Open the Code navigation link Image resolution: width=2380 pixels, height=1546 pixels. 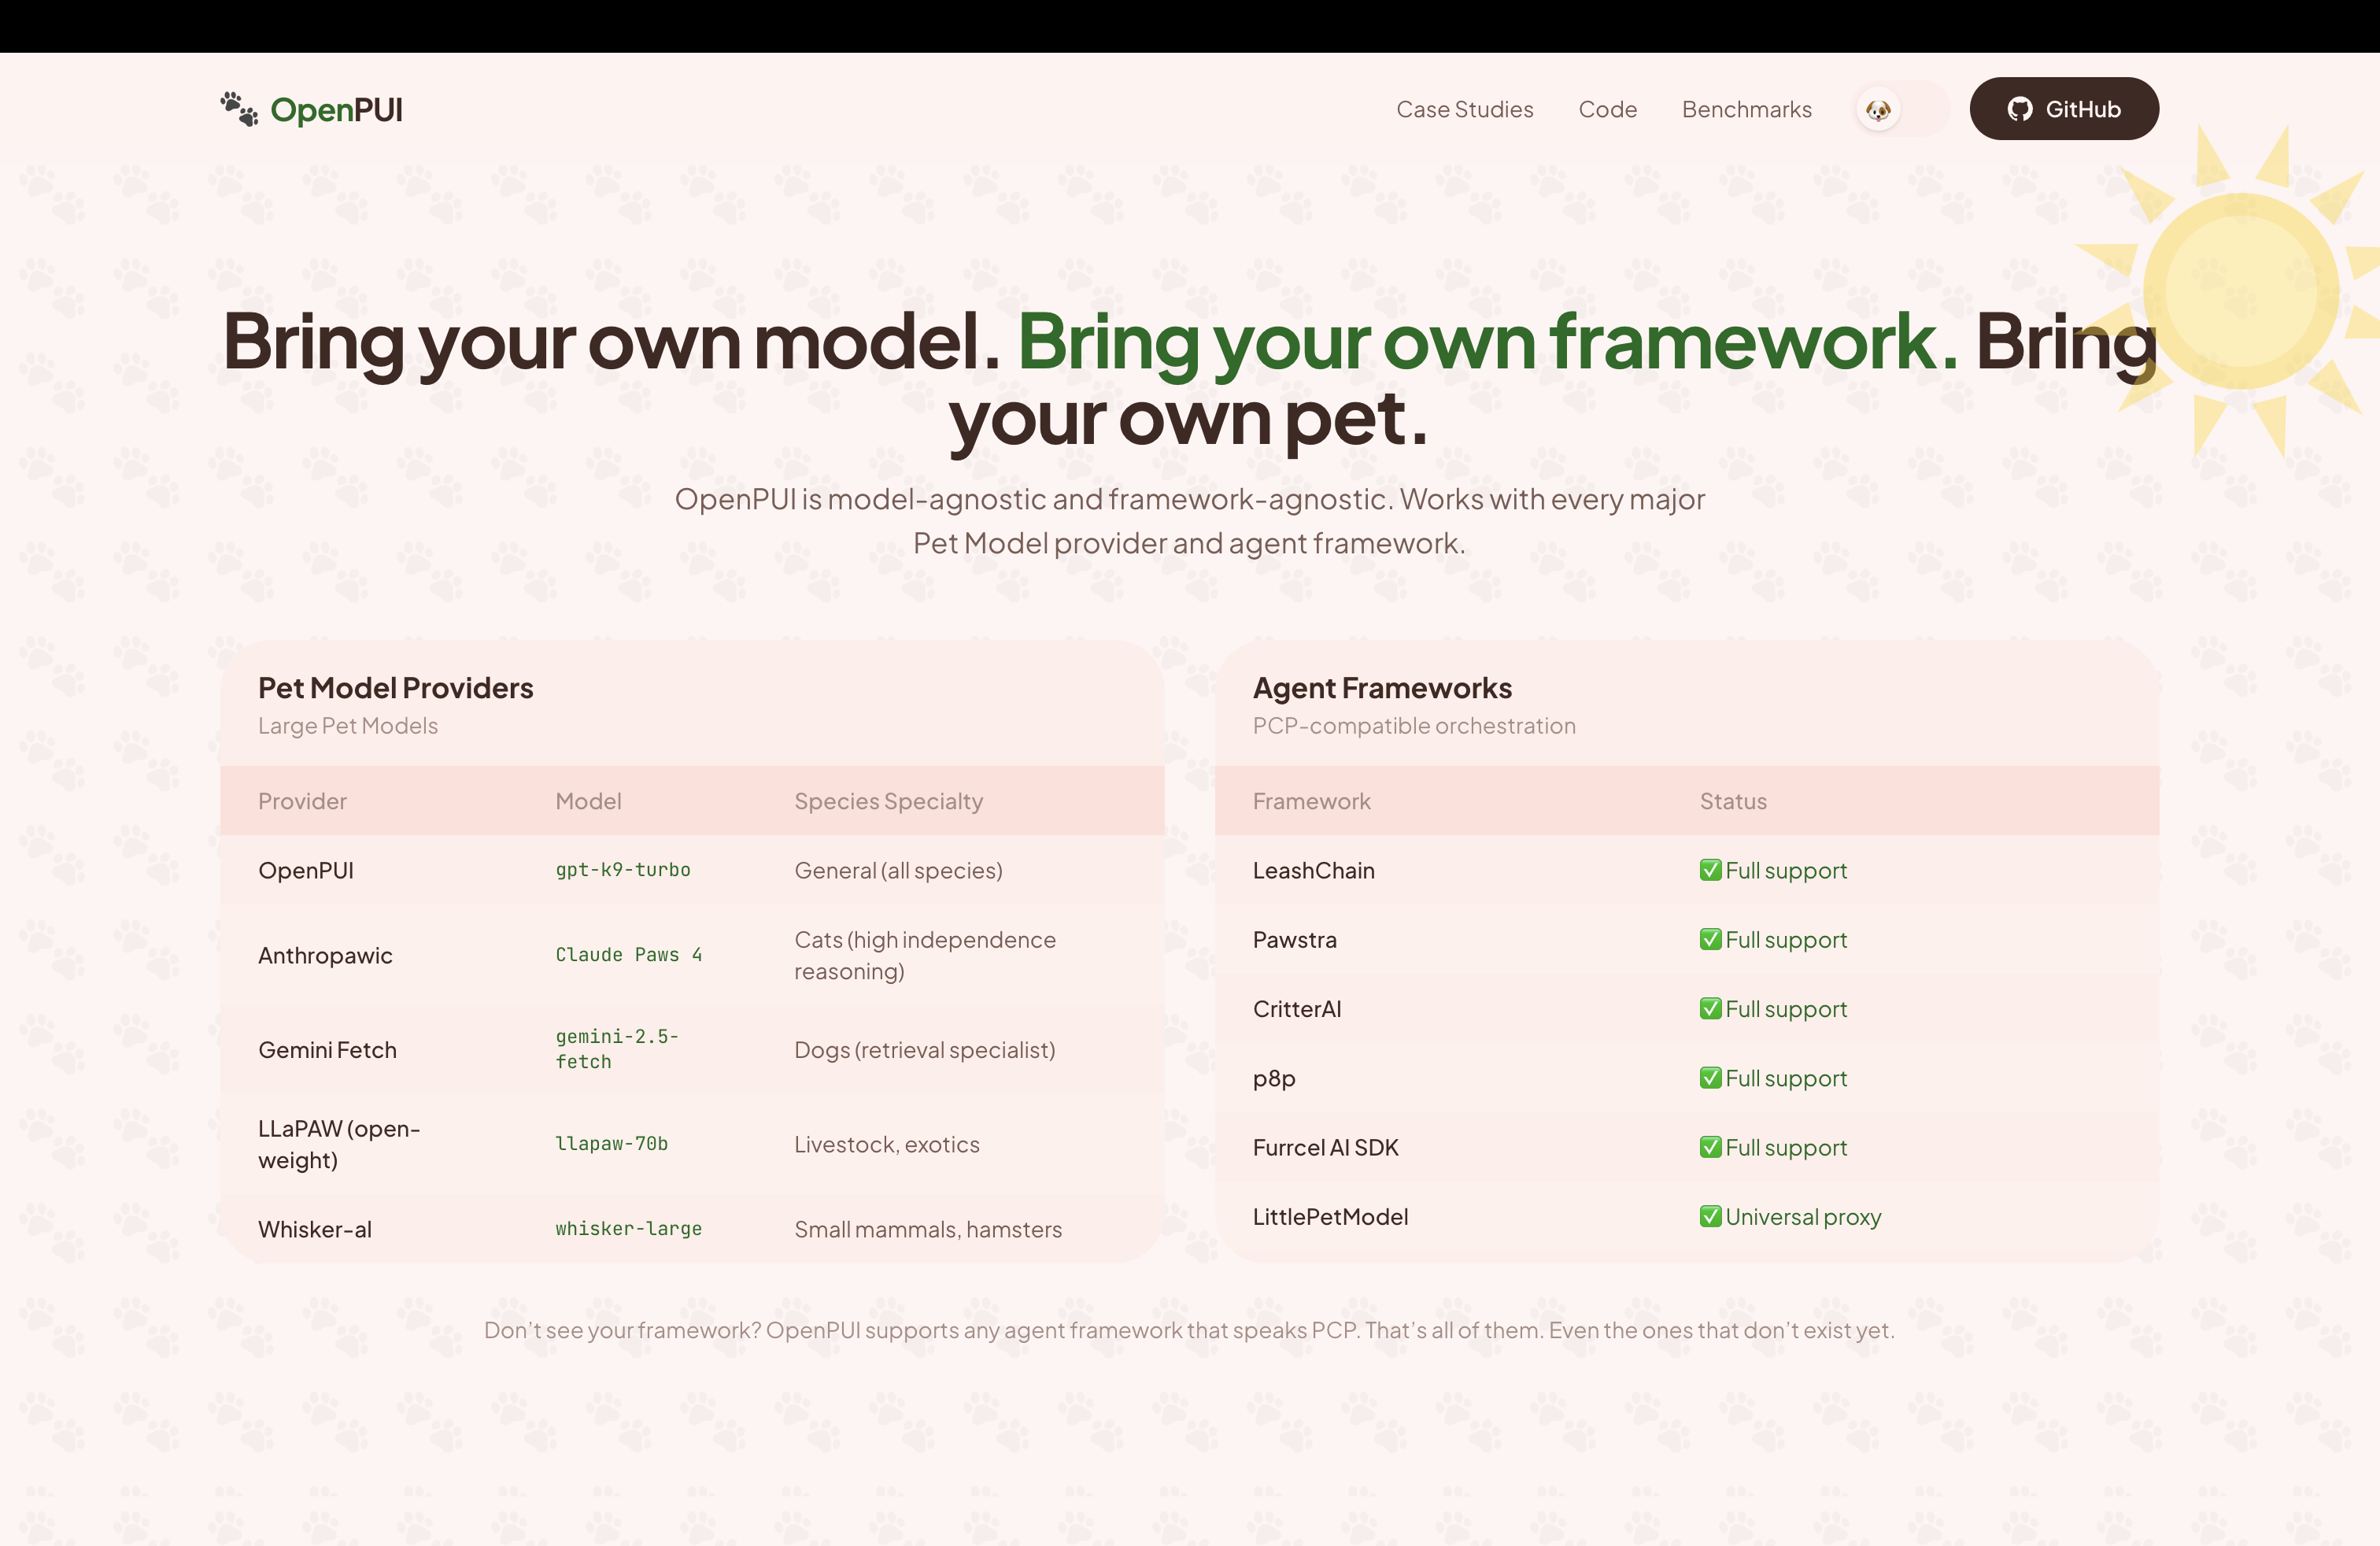[1607, 109]
